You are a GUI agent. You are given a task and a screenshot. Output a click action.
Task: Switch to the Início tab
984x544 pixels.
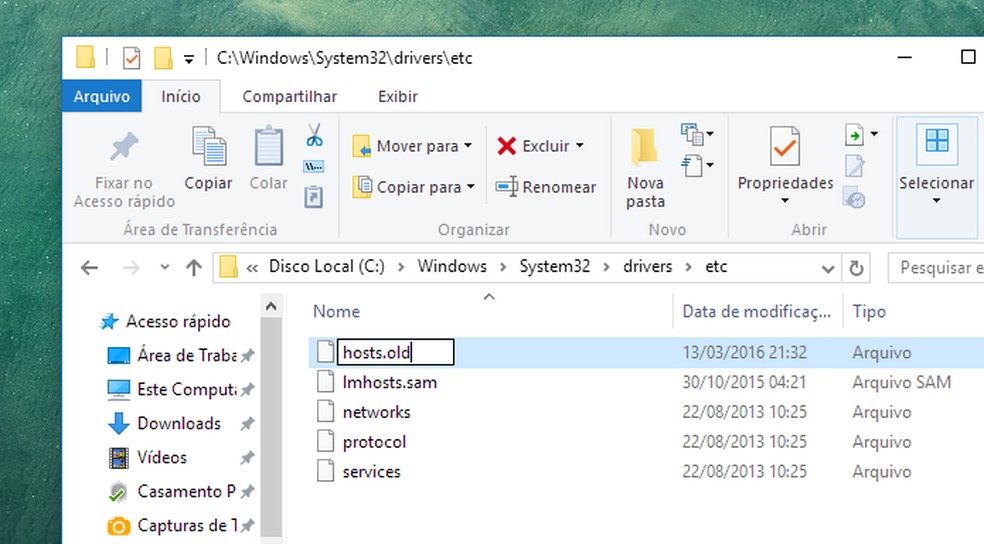(x=181, y=97)
